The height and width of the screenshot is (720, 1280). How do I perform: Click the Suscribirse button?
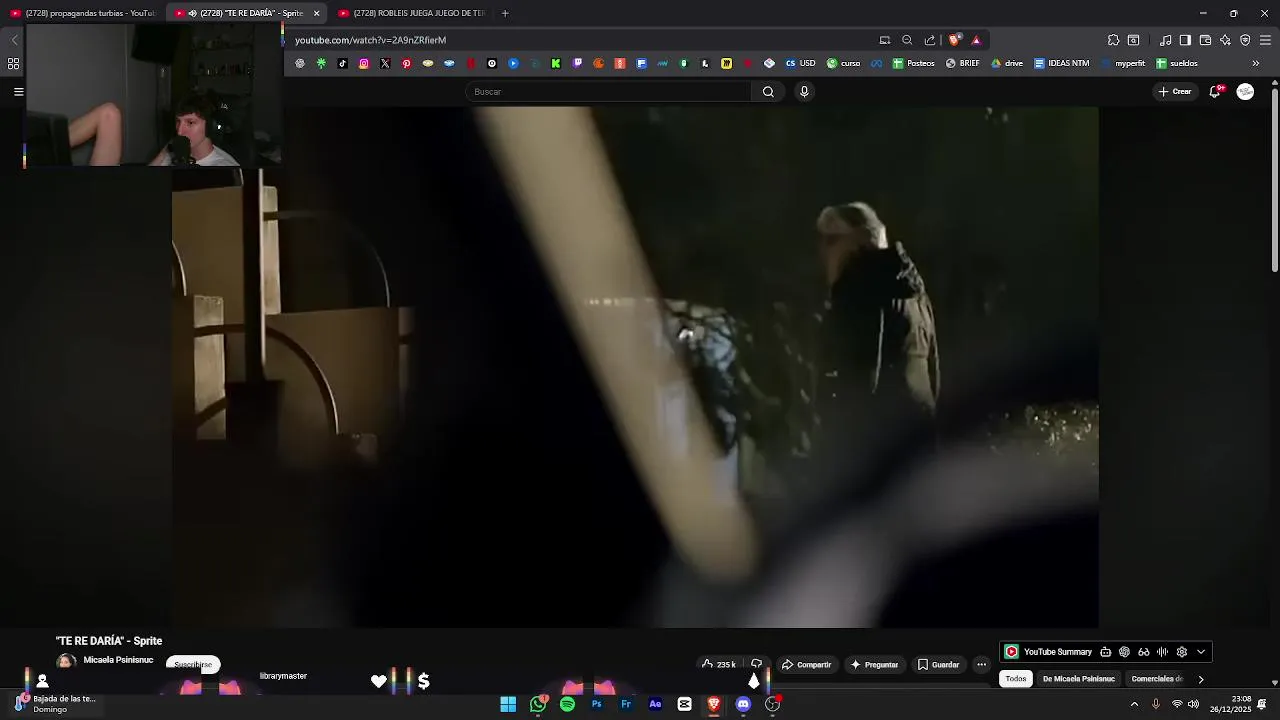tap(193, 664)
